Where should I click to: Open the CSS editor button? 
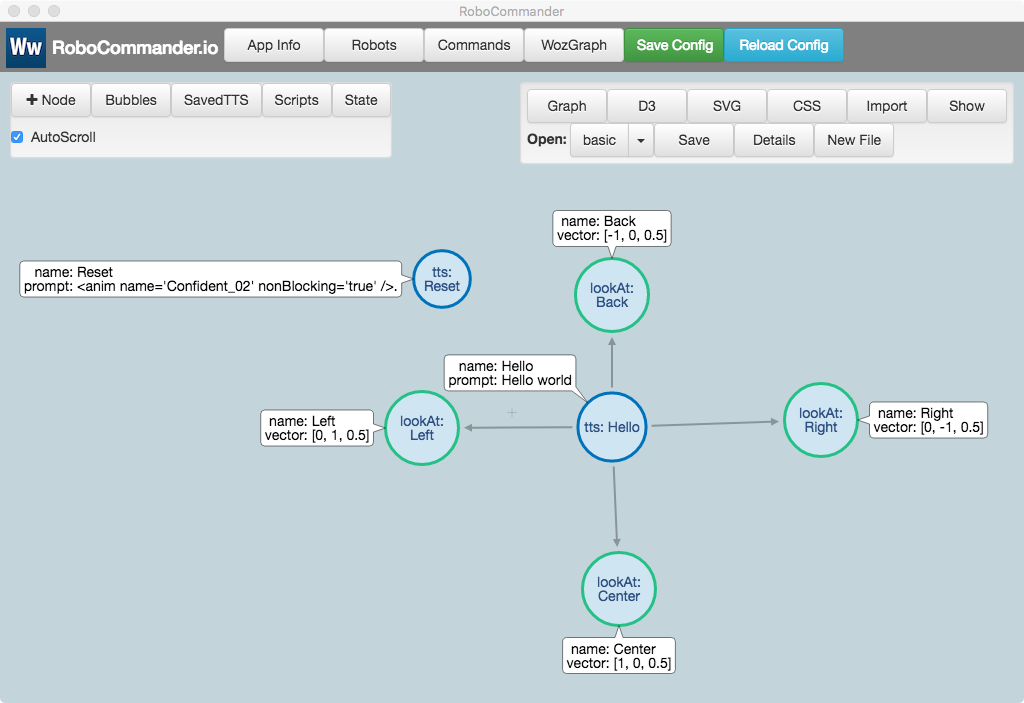[807, 106]
